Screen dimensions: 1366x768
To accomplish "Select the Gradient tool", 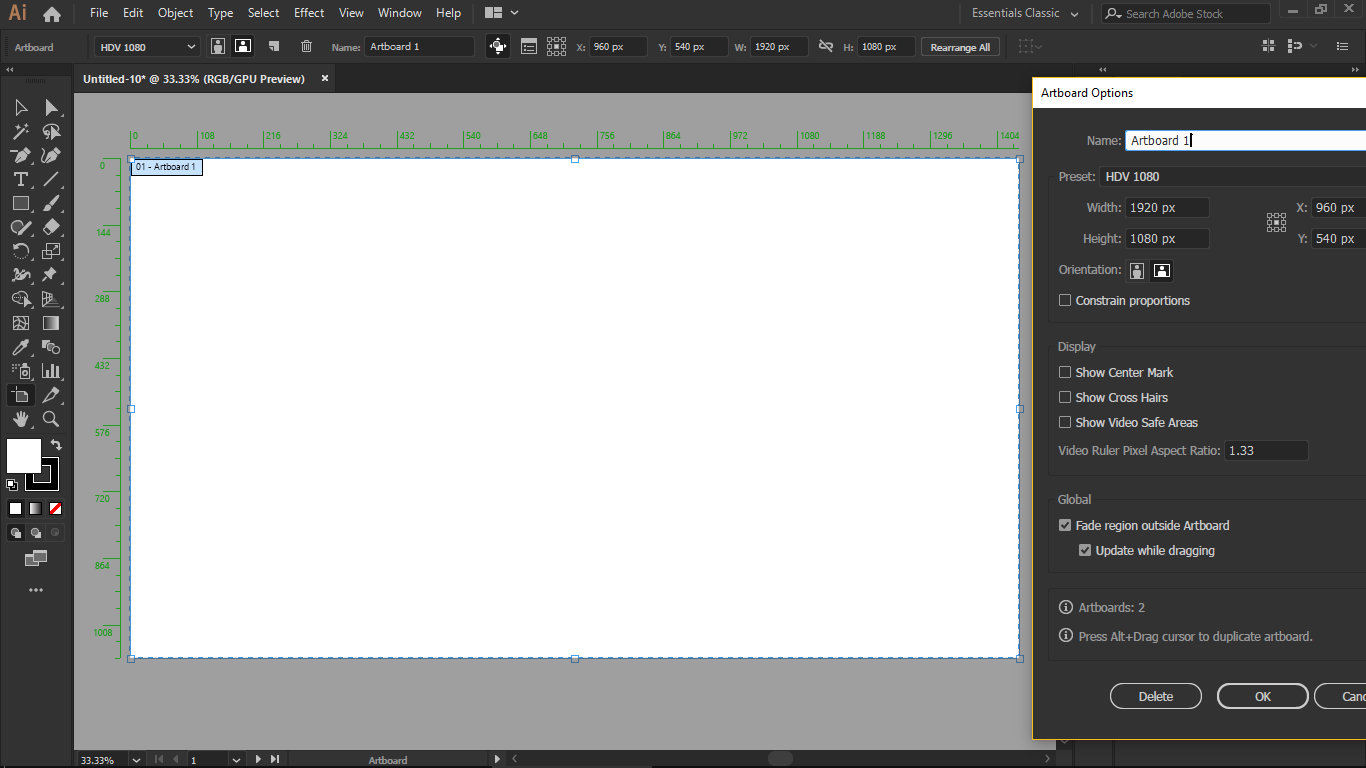I will point(51,323).
